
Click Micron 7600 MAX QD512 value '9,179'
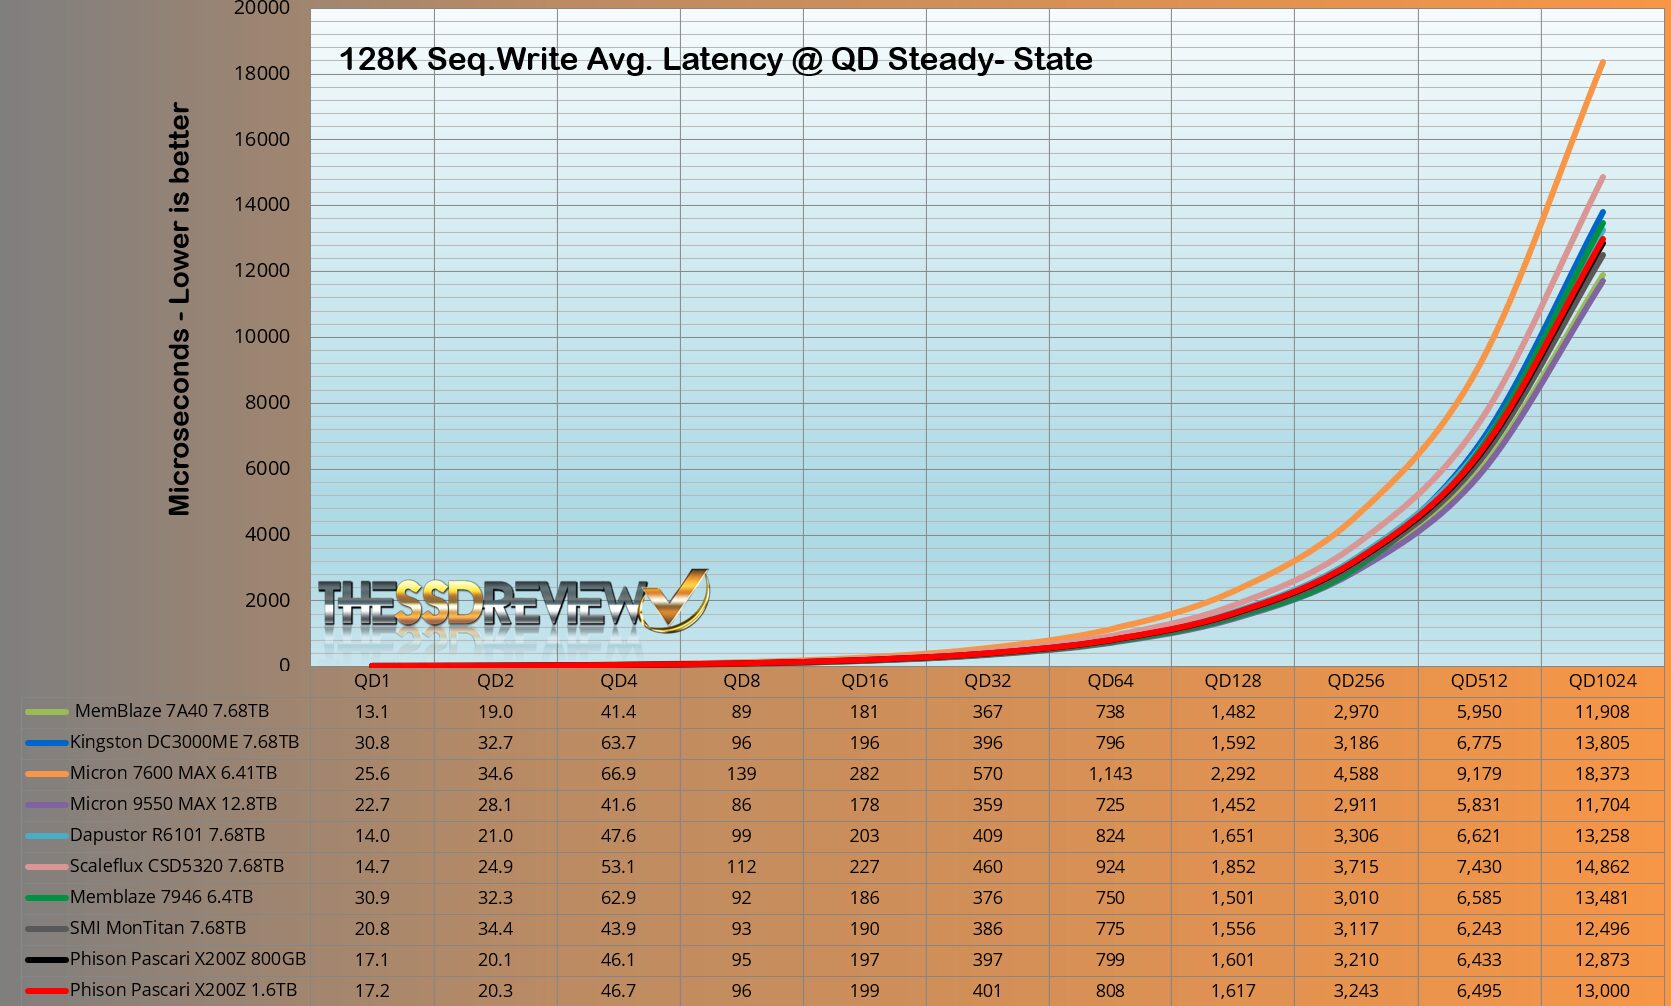[1479, 774]
